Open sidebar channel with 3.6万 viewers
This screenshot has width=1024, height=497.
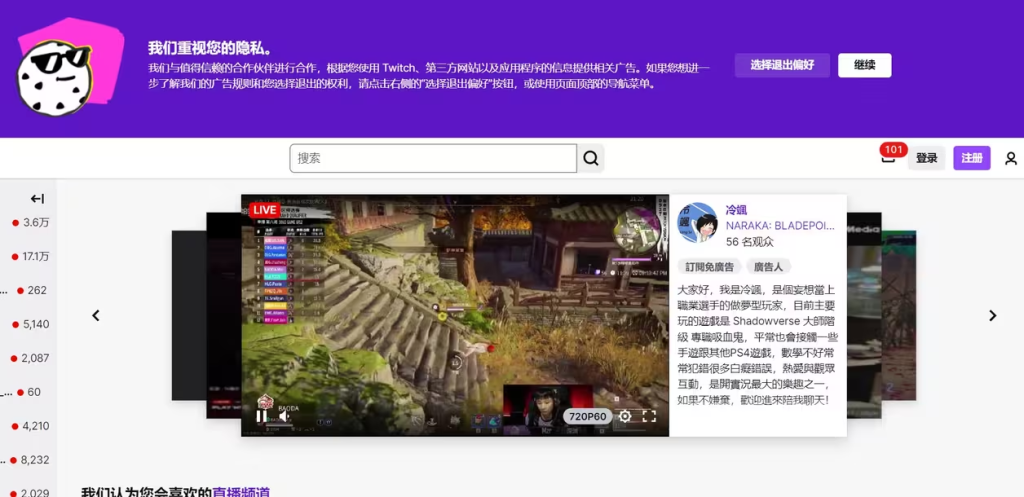coord(31,223)
